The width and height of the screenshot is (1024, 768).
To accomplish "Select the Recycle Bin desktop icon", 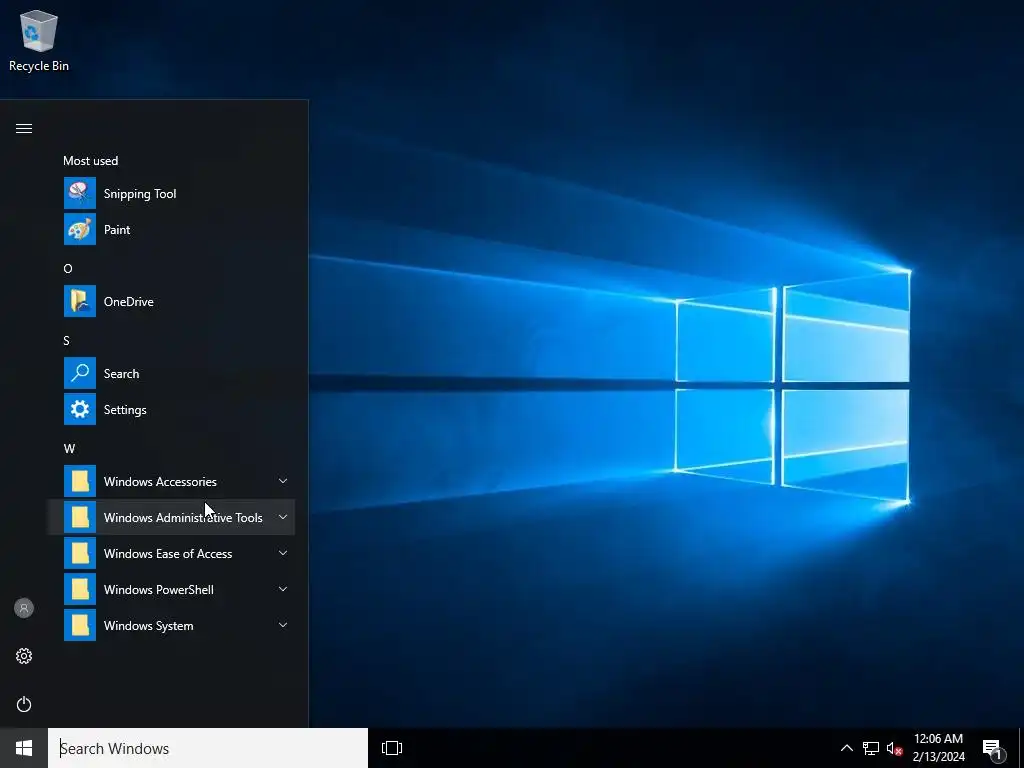I will pos(39,41).
